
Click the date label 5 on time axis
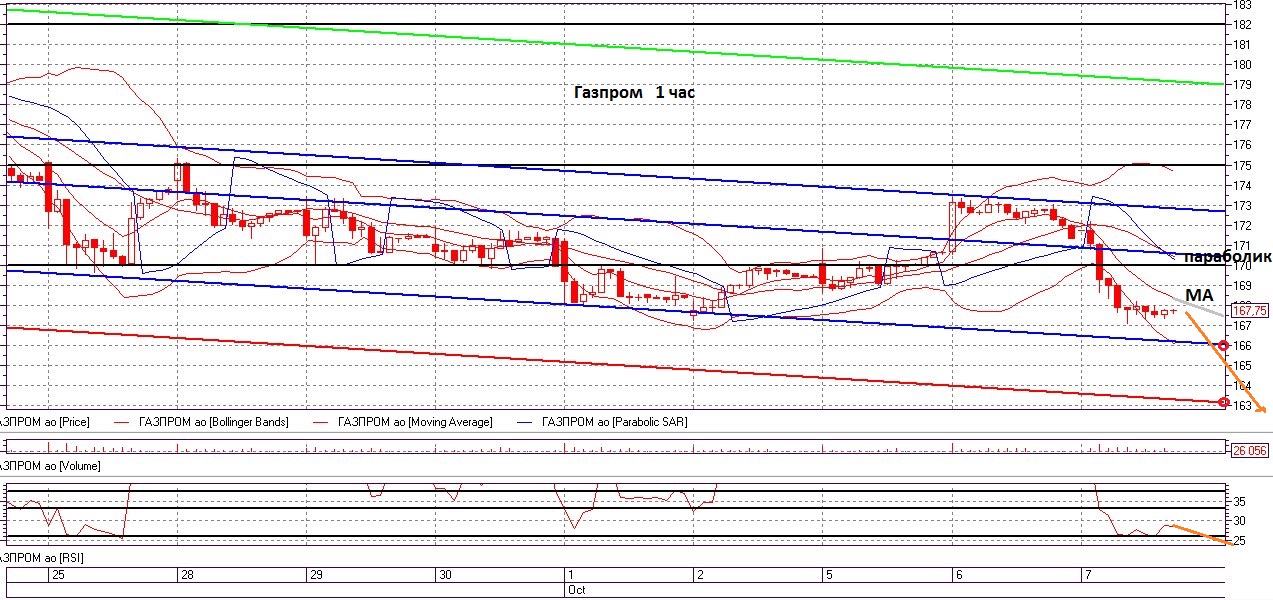pos(829,575)
